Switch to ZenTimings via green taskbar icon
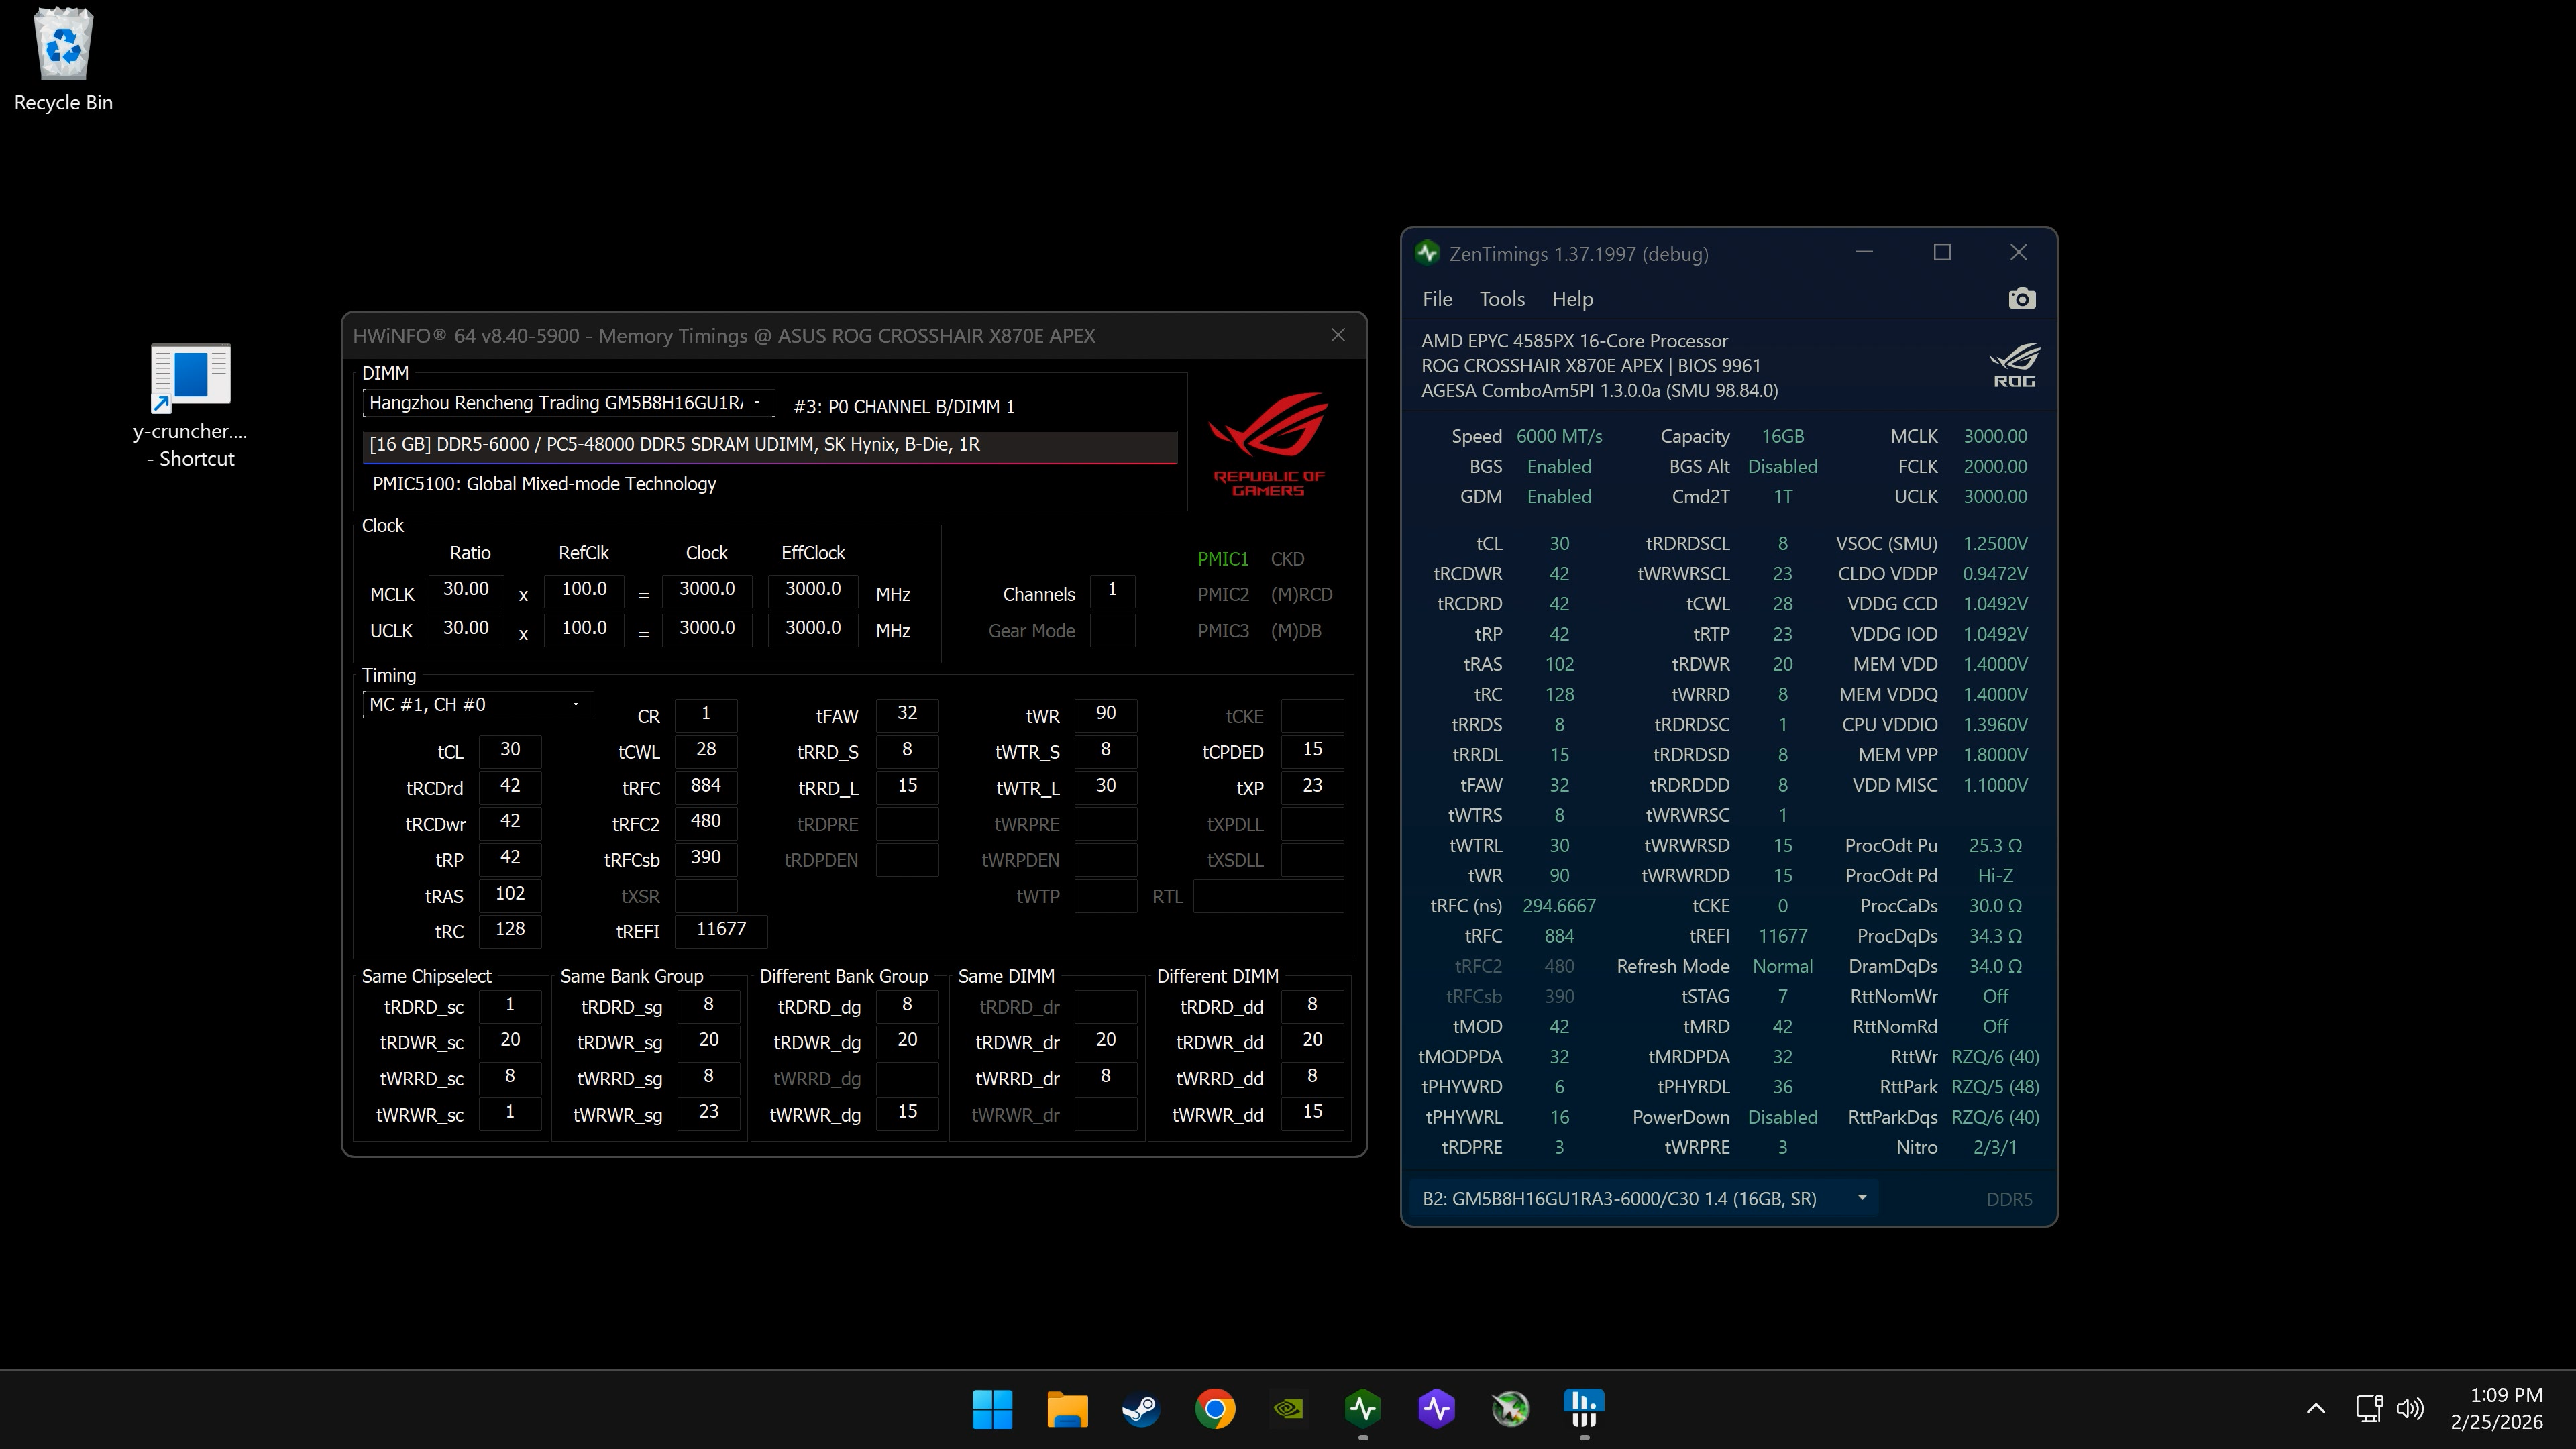 pos(1363,1409)
